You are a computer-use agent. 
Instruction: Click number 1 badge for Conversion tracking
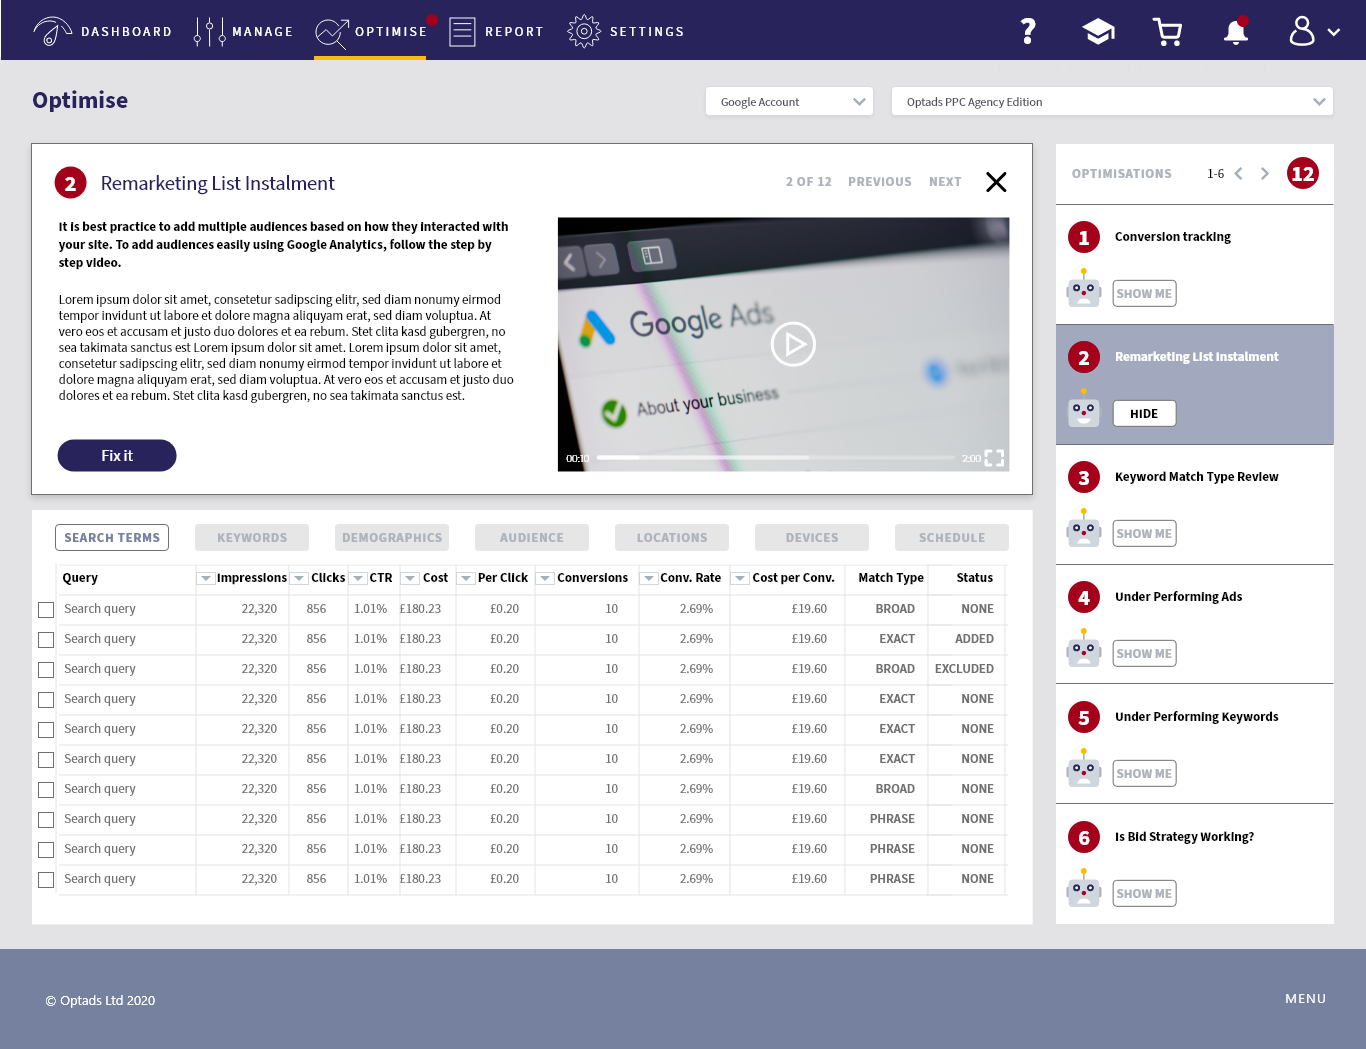coord(1084,237)
